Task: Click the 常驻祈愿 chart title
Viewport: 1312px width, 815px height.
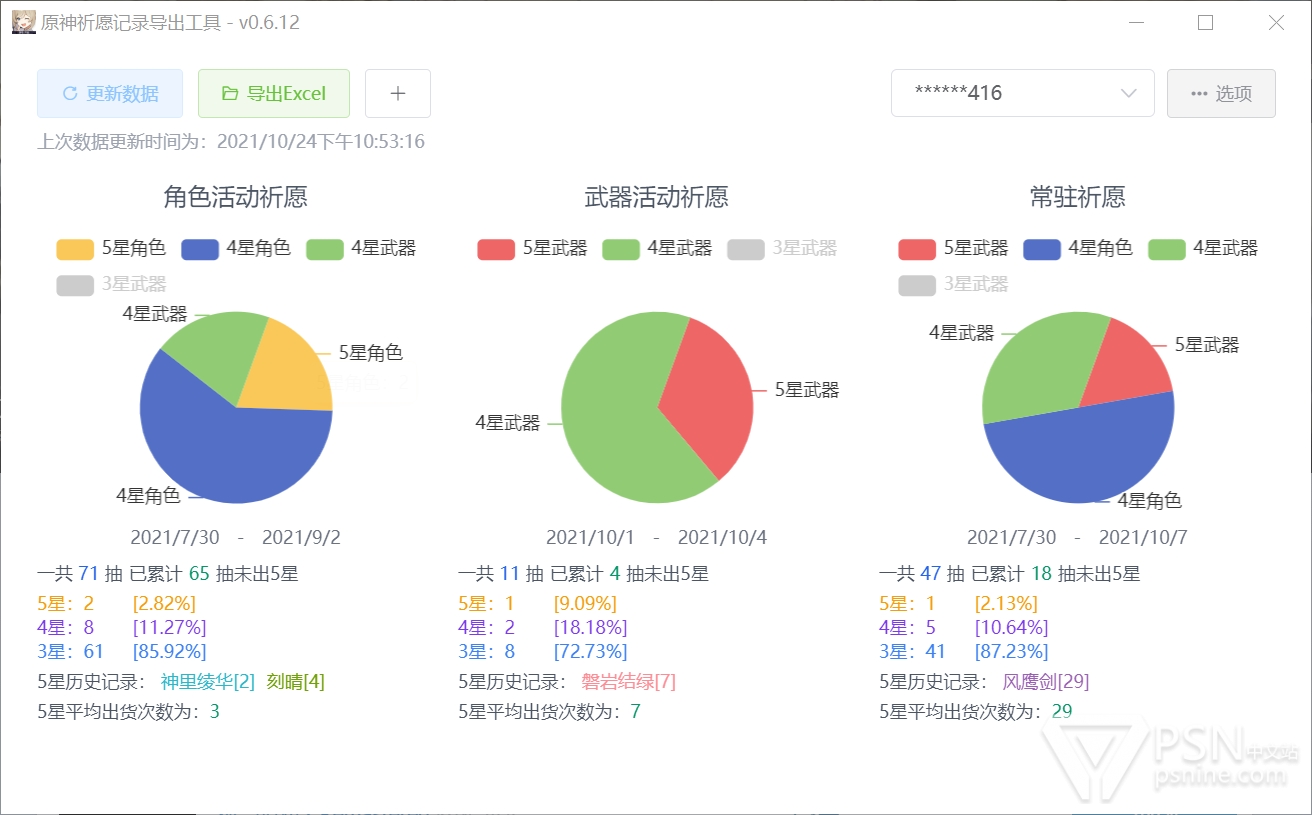Action: coord(1078,197)
